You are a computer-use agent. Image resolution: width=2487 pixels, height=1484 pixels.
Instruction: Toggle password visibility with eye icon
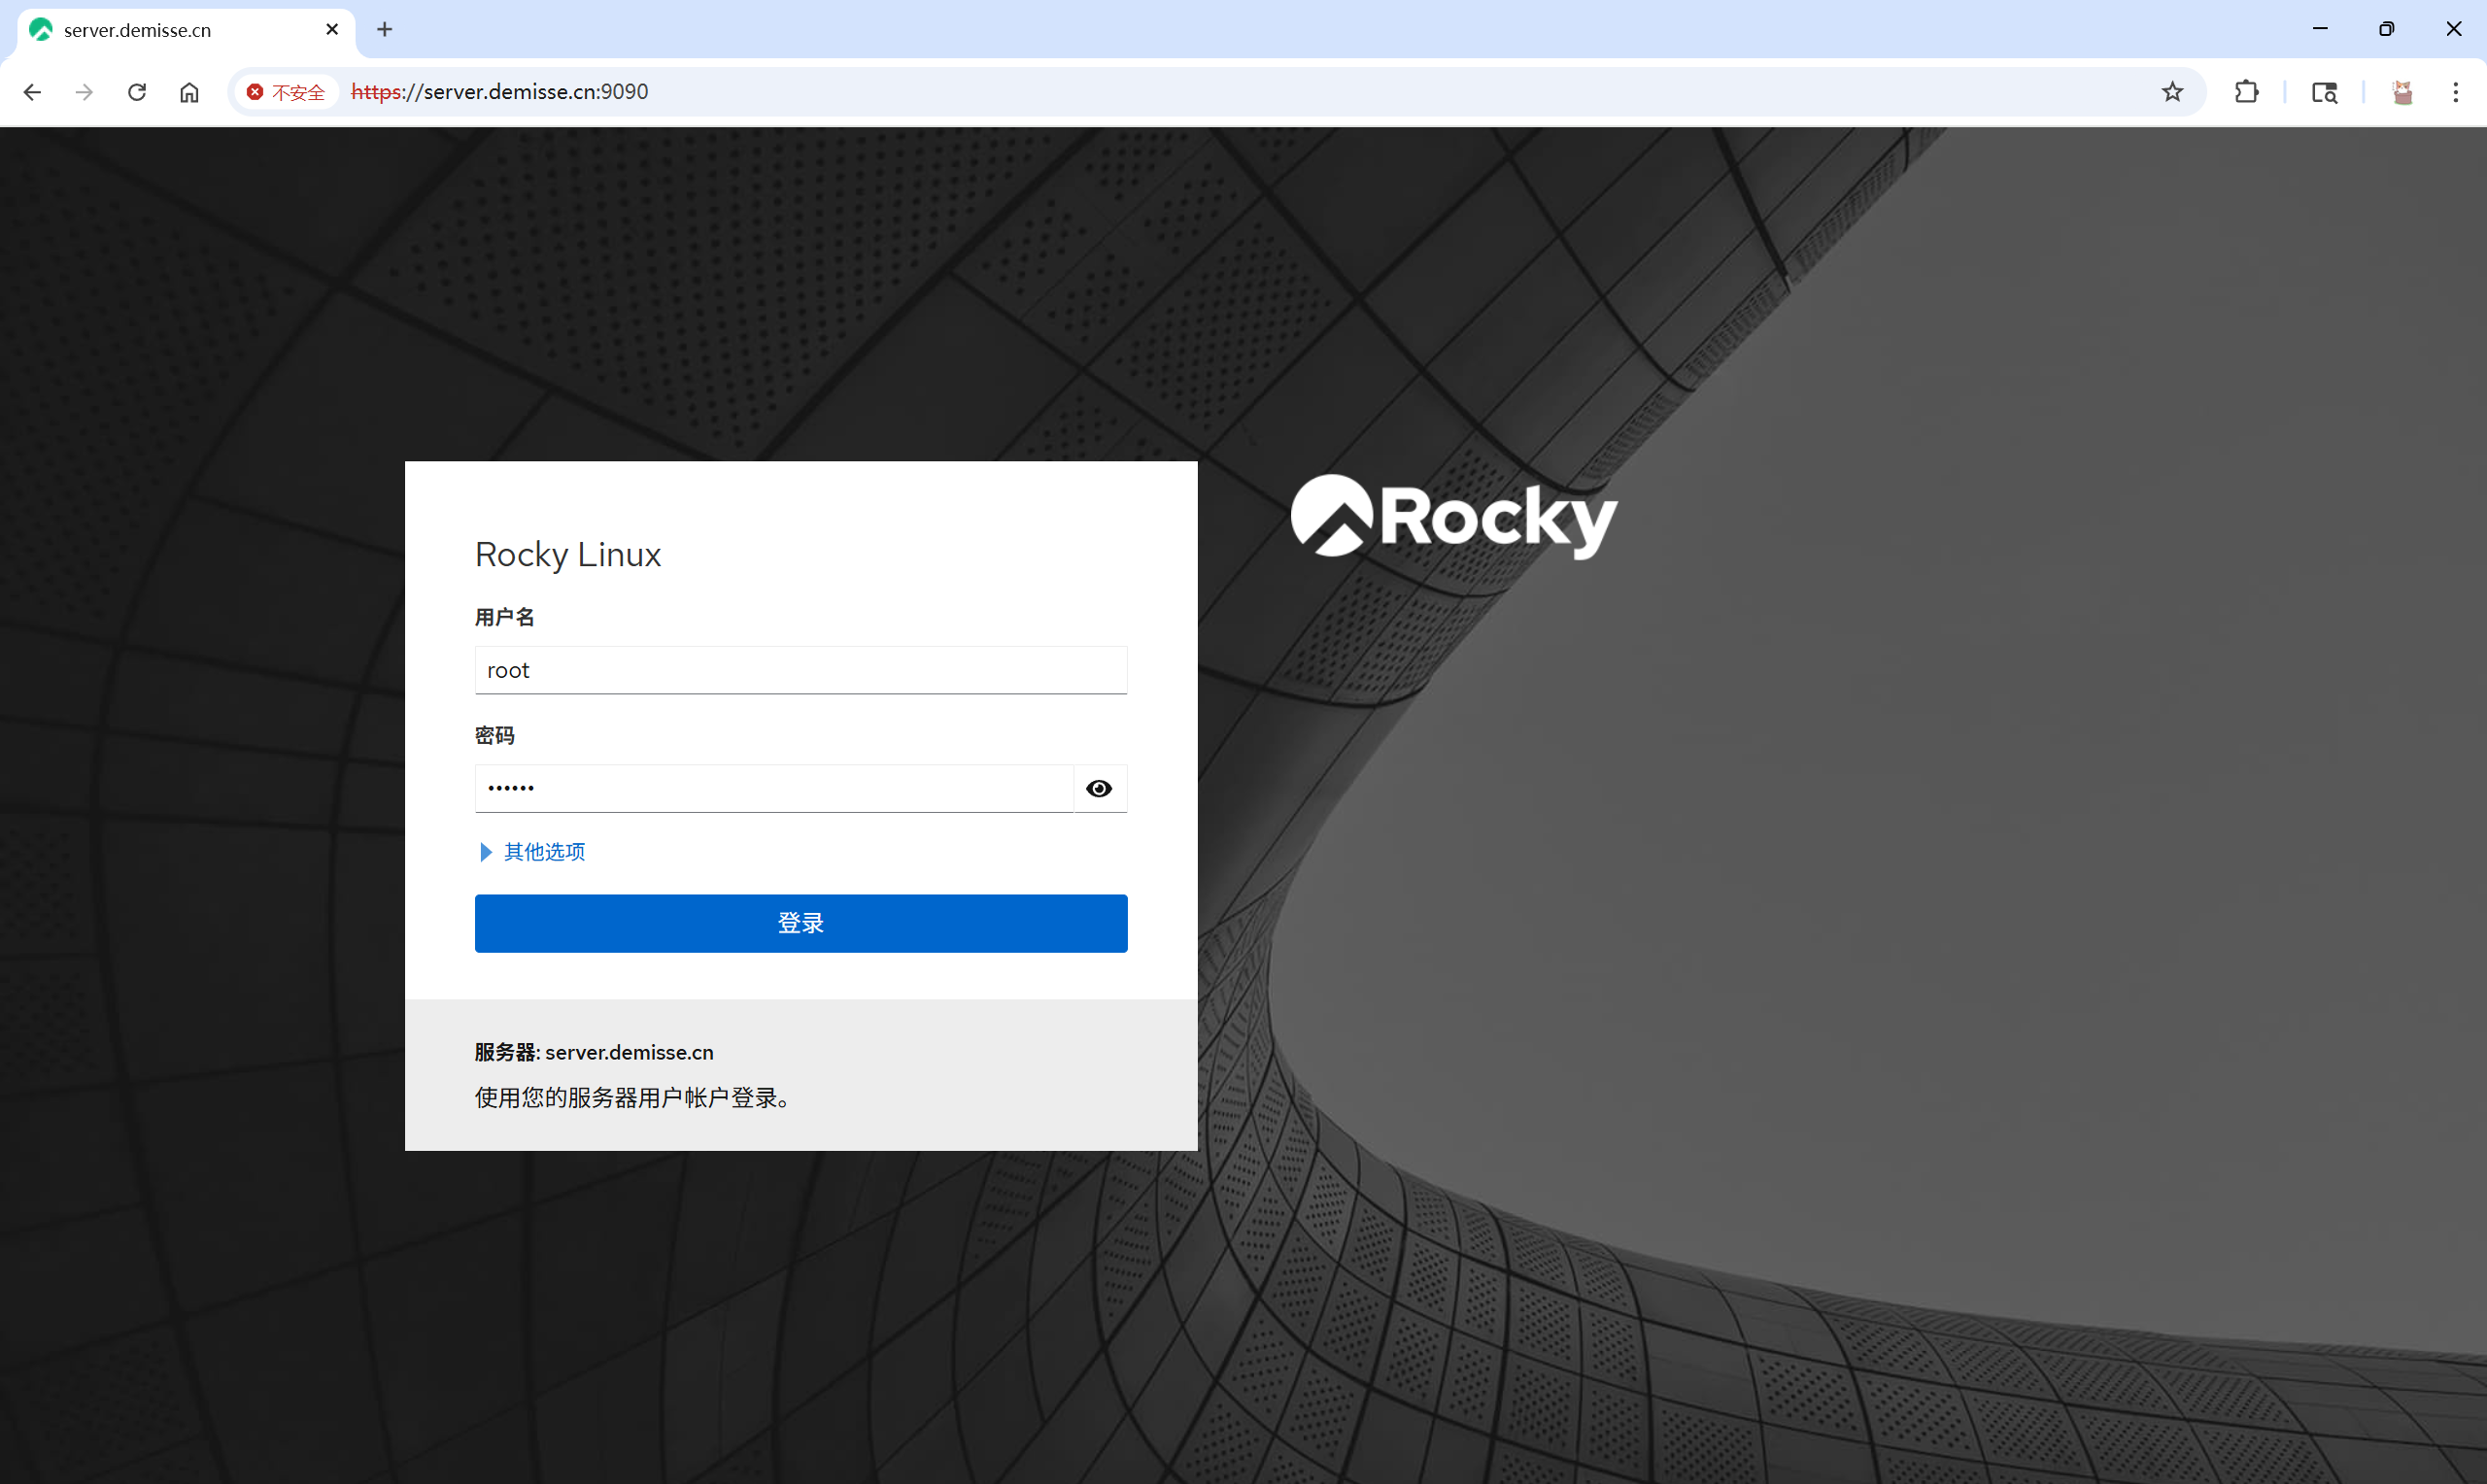tap(1099, 788)
